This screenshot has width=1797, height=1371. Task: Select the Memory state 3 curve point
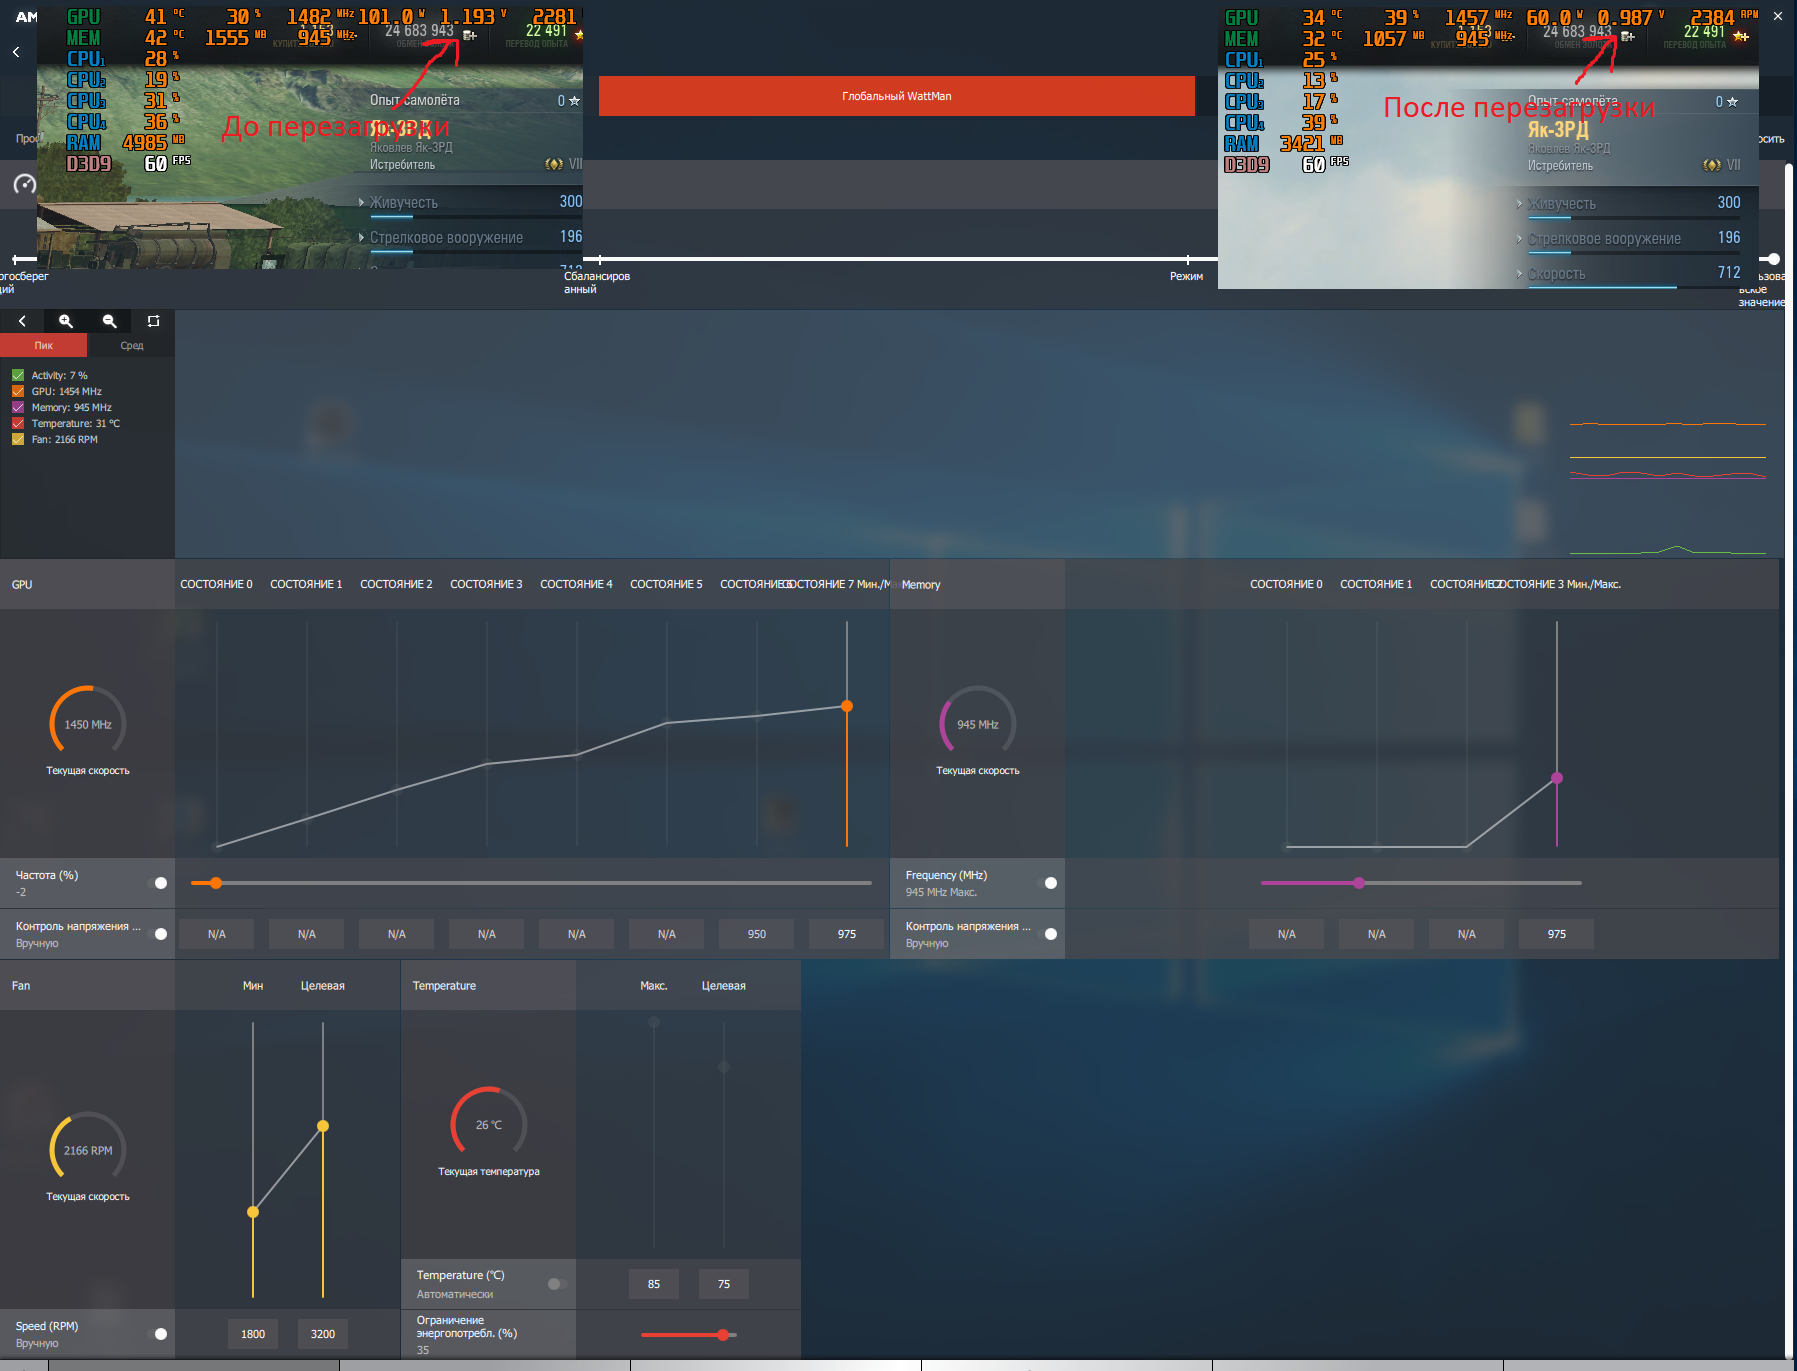1557,778
